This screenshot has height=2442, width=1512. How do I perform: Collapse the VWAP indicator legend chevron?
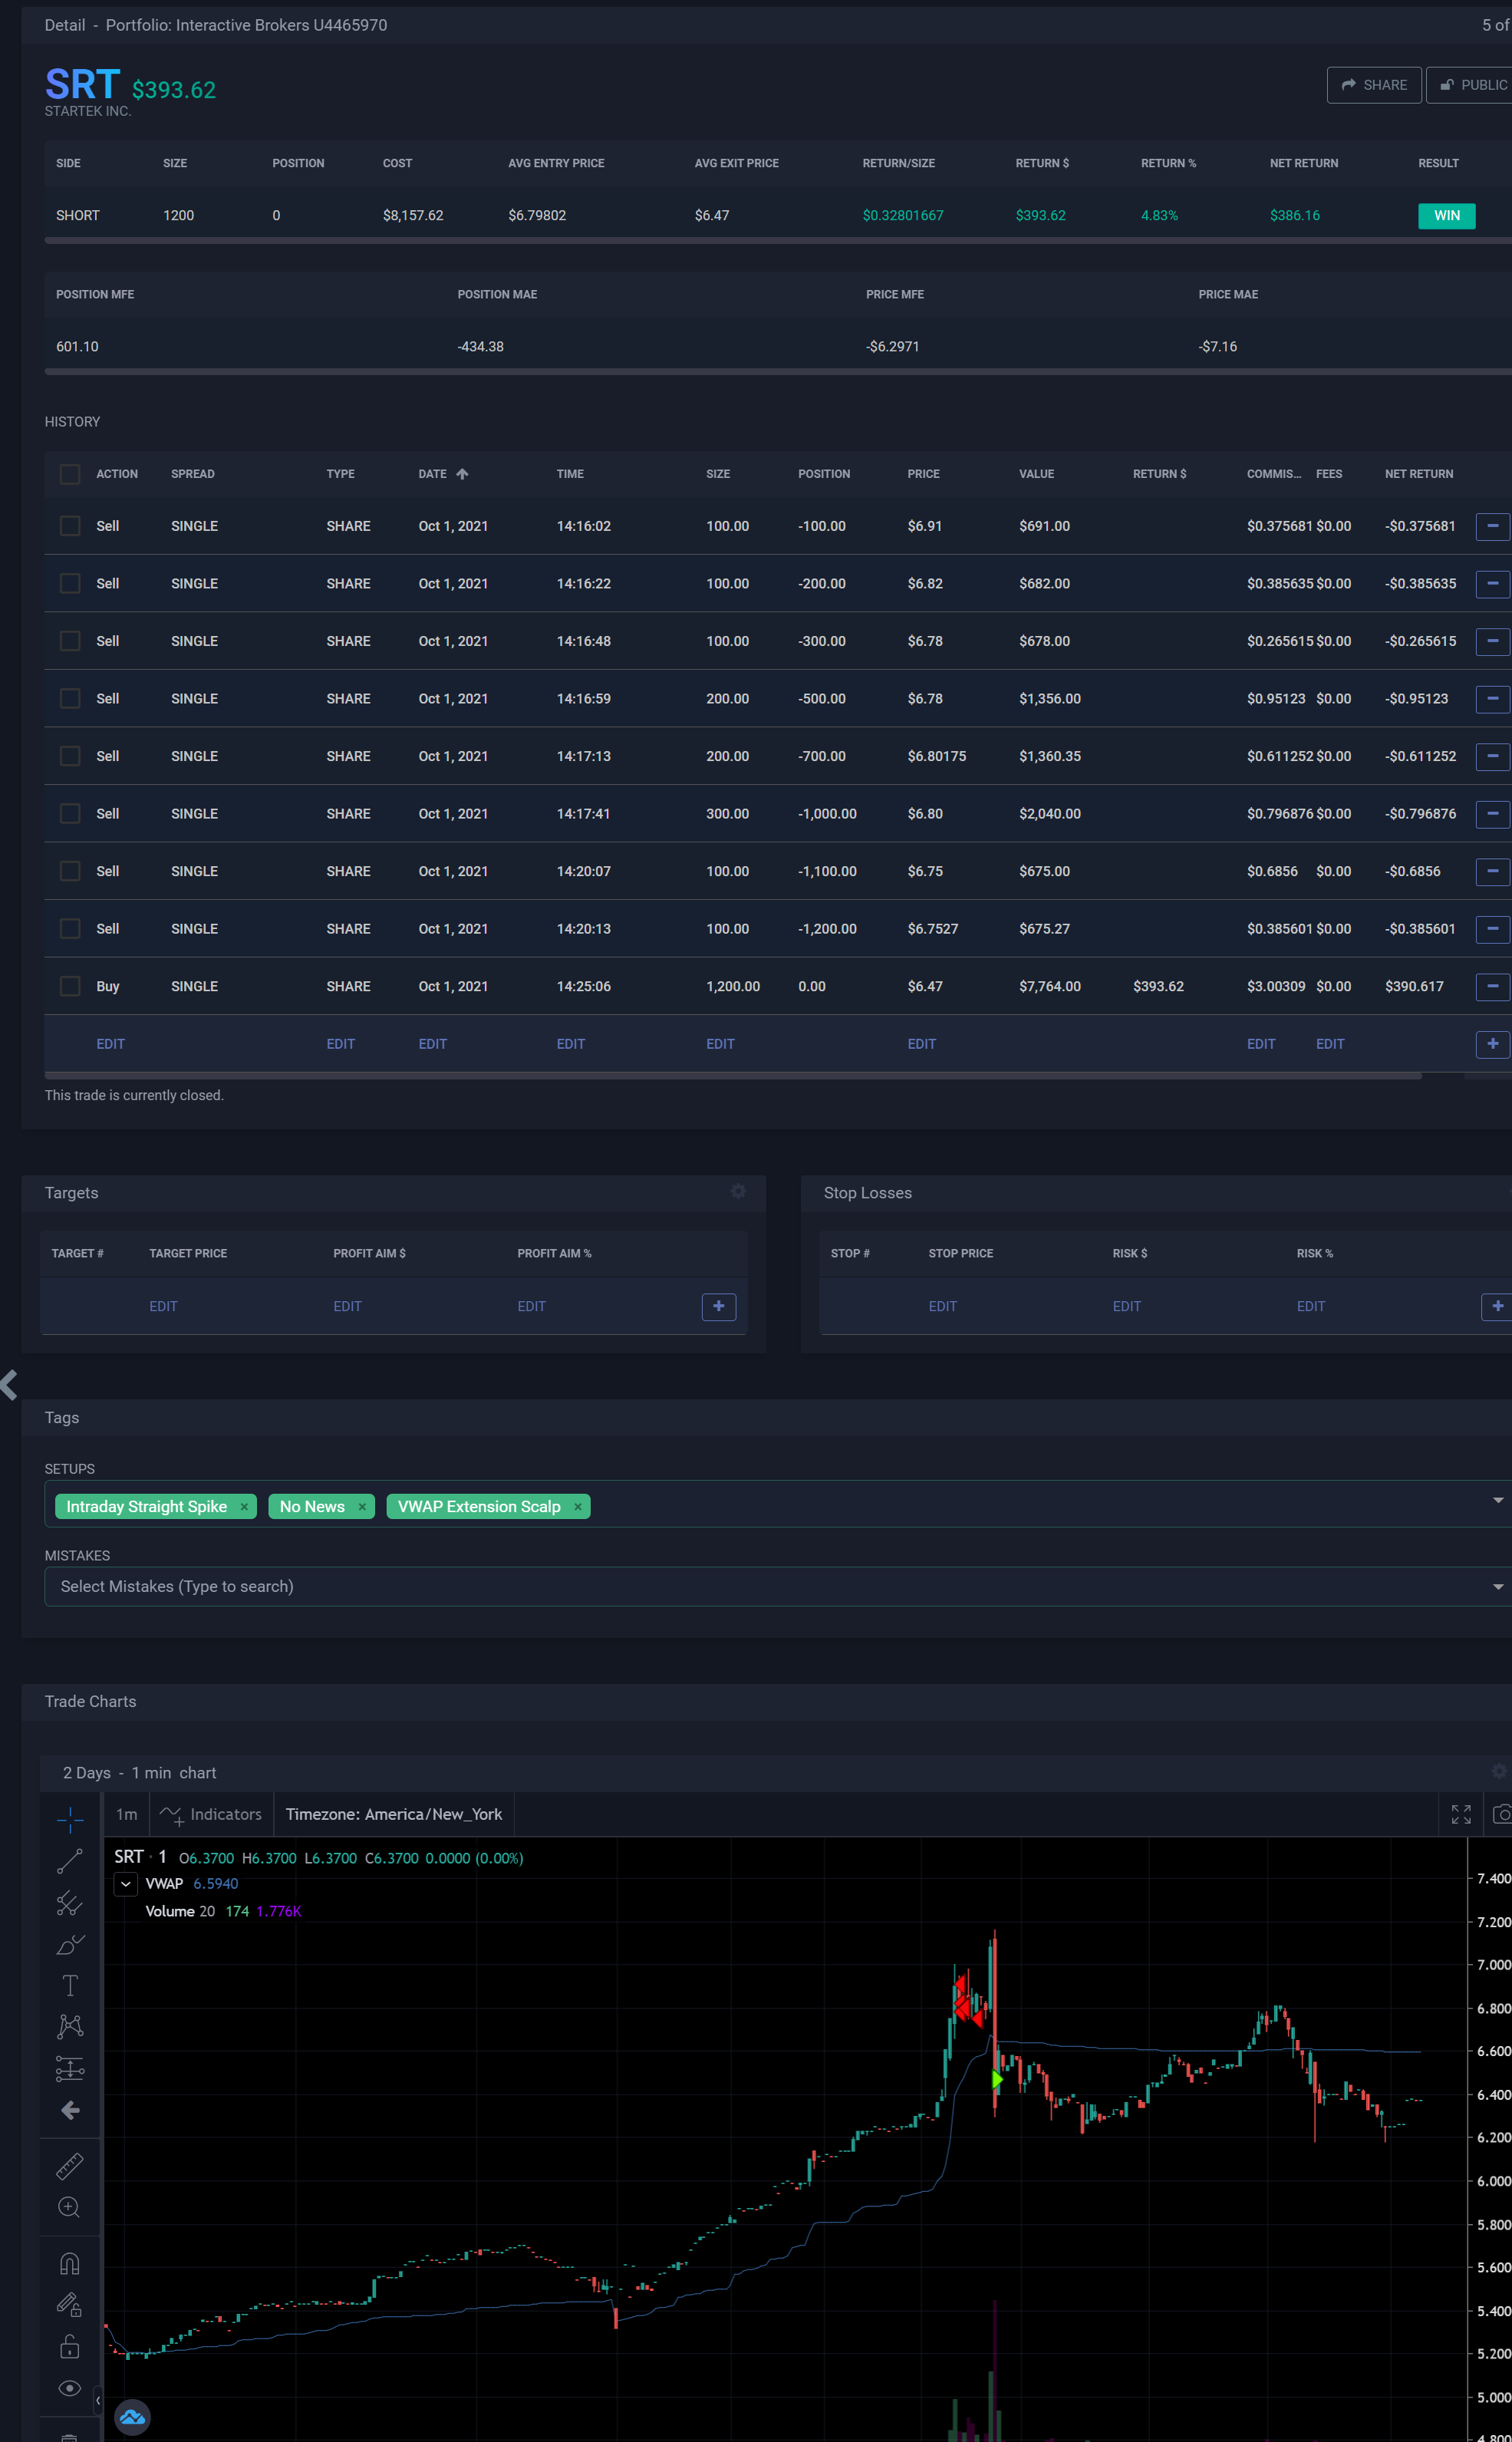[126, 1884]
